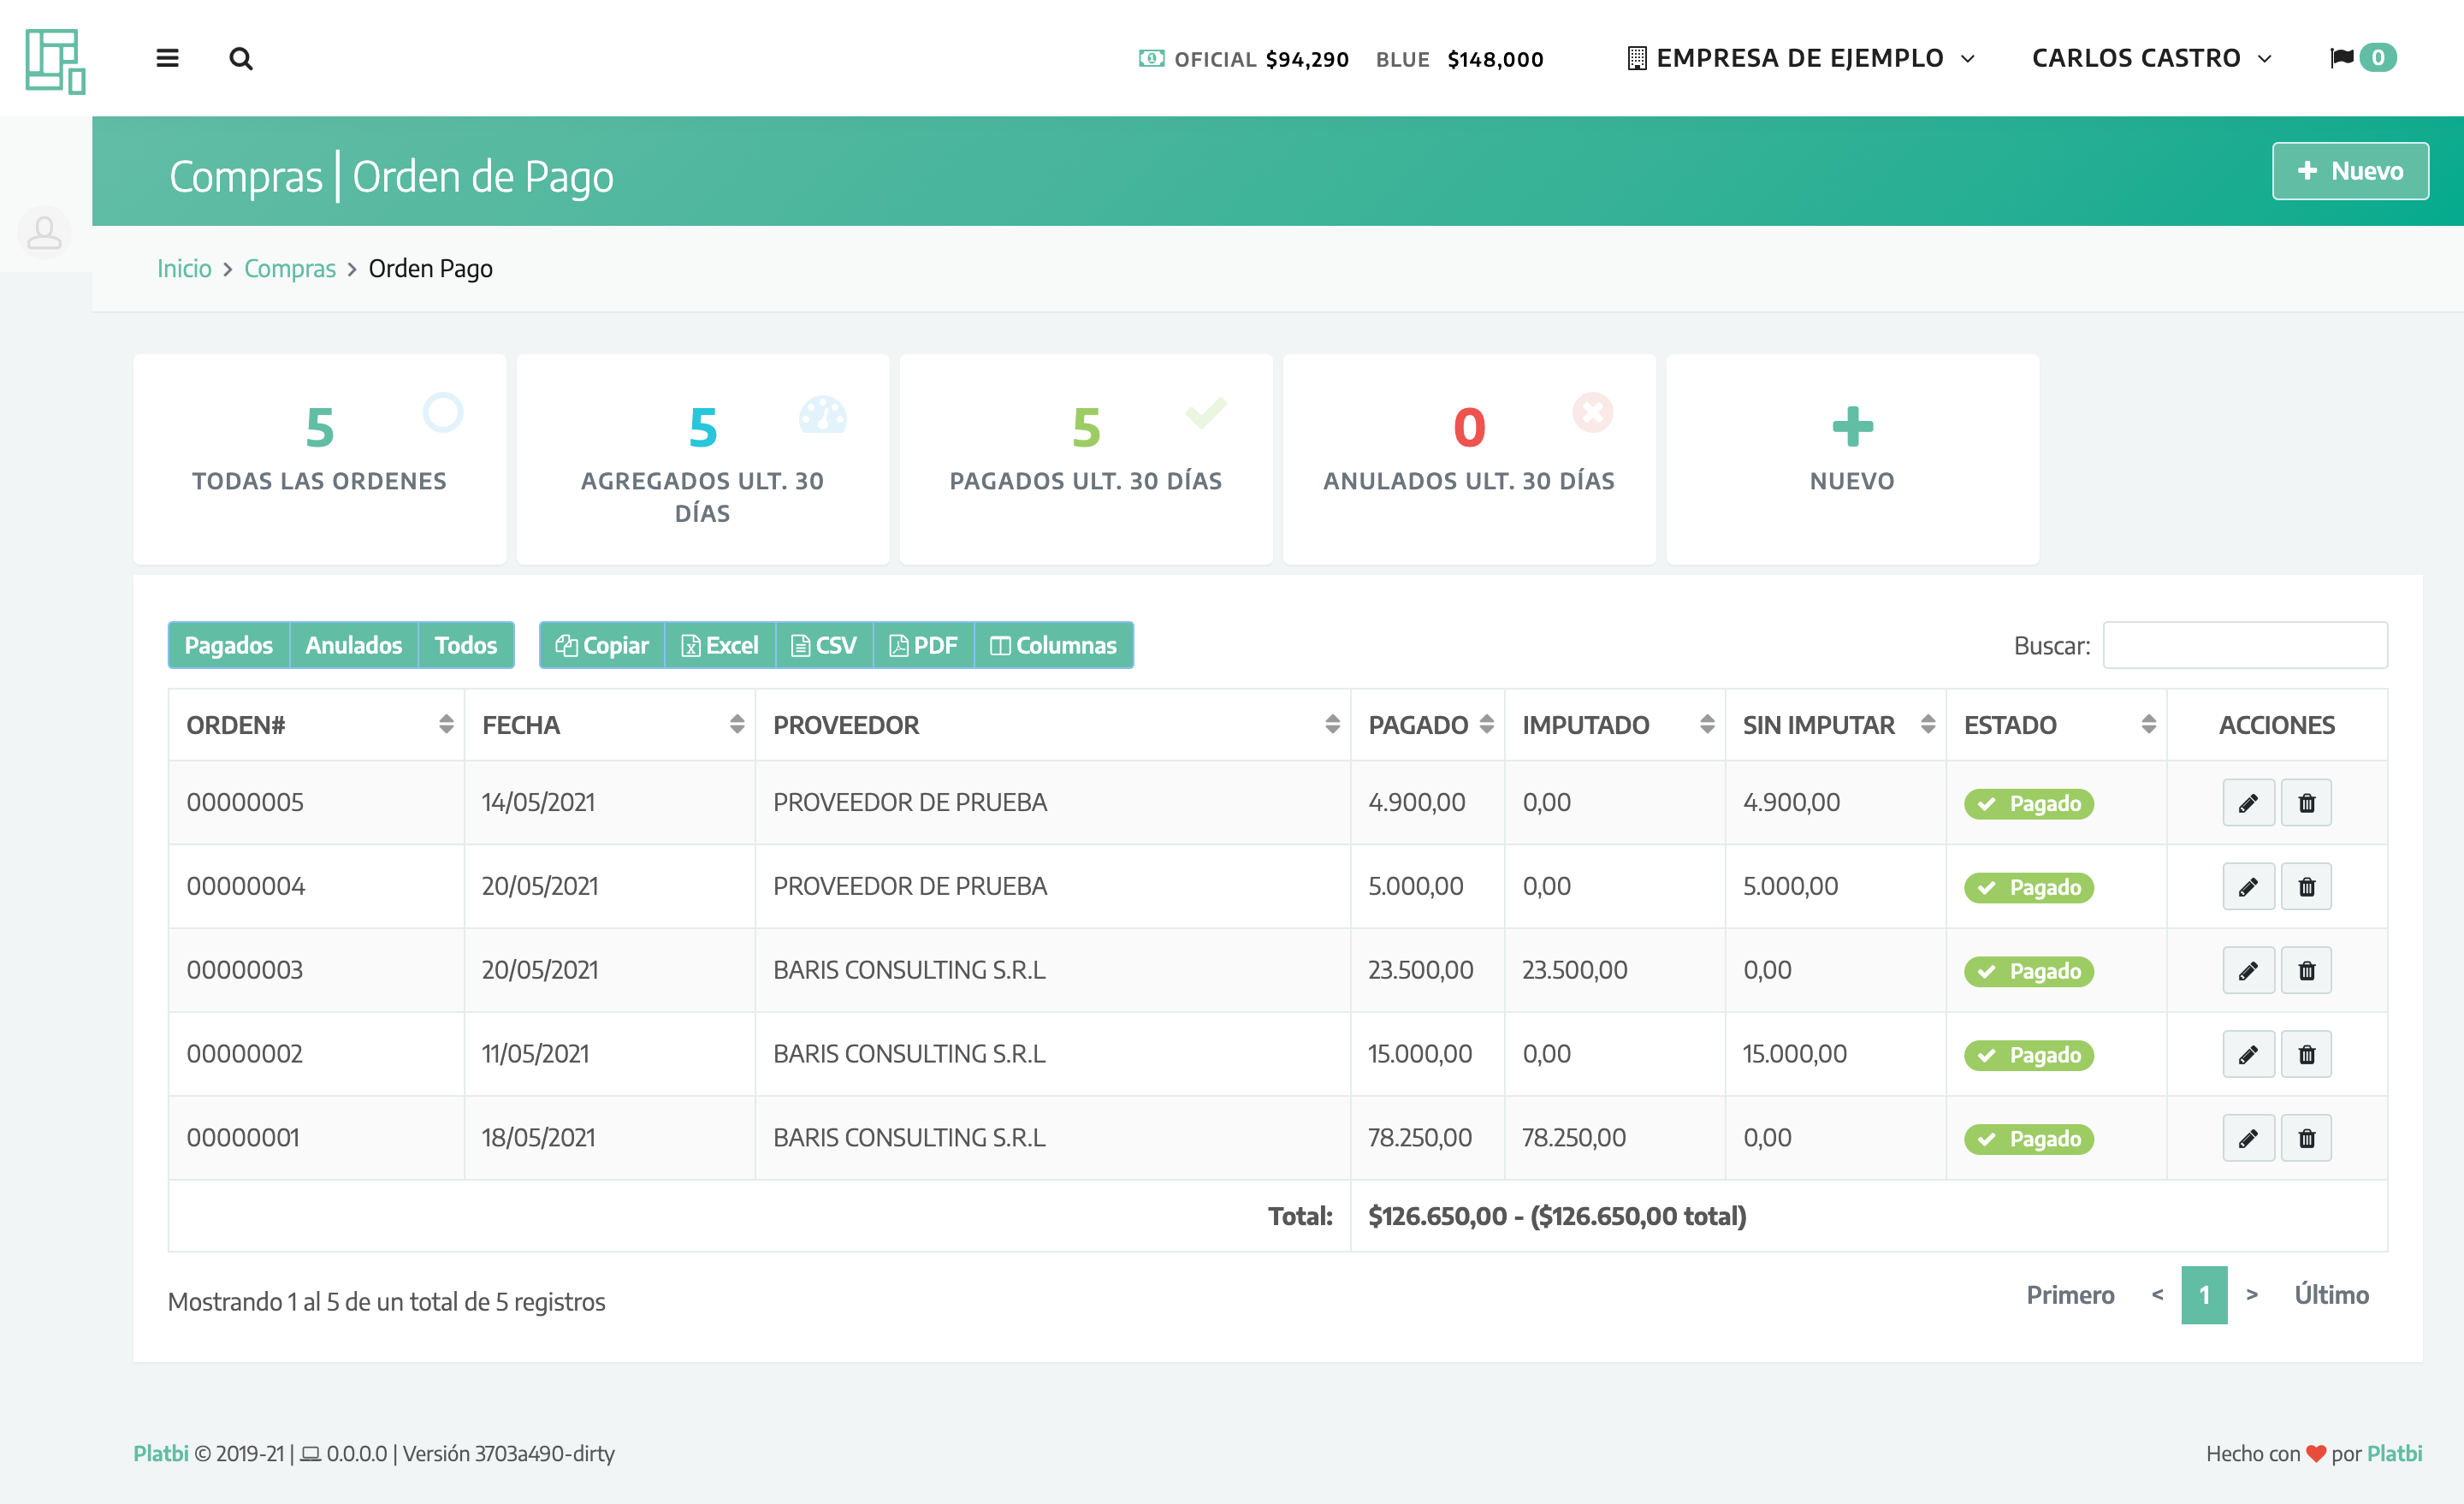The height and width of the screenshot is (1504, 2464).
Task: Click the red X icon on Anulados card
Action: pos(1592,412)
